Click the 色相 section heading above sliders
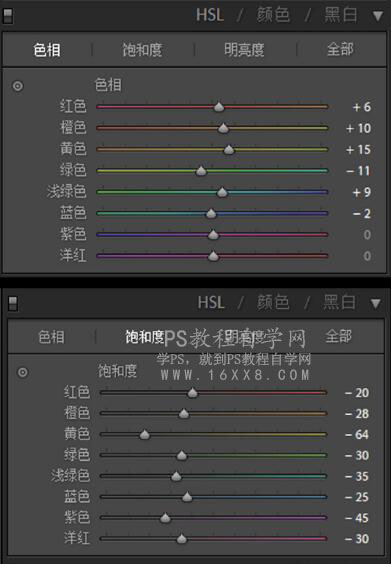The width and height of the screenshot is (391, 564). [108, 85]
